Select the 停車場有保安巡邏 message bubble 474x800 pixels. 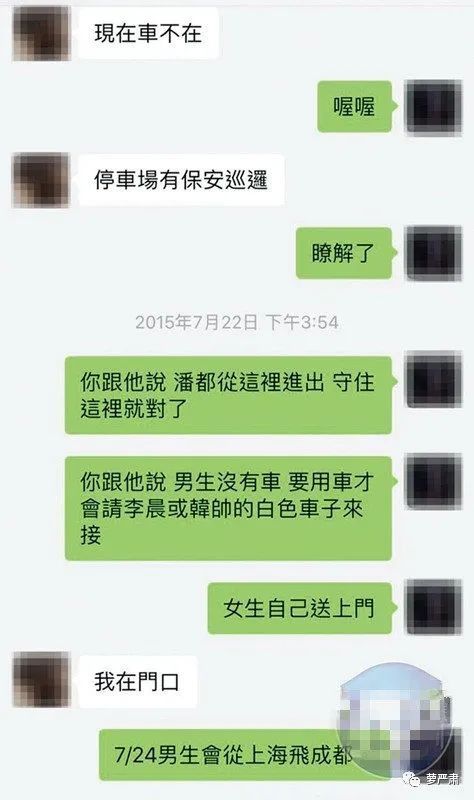point(181,180)
